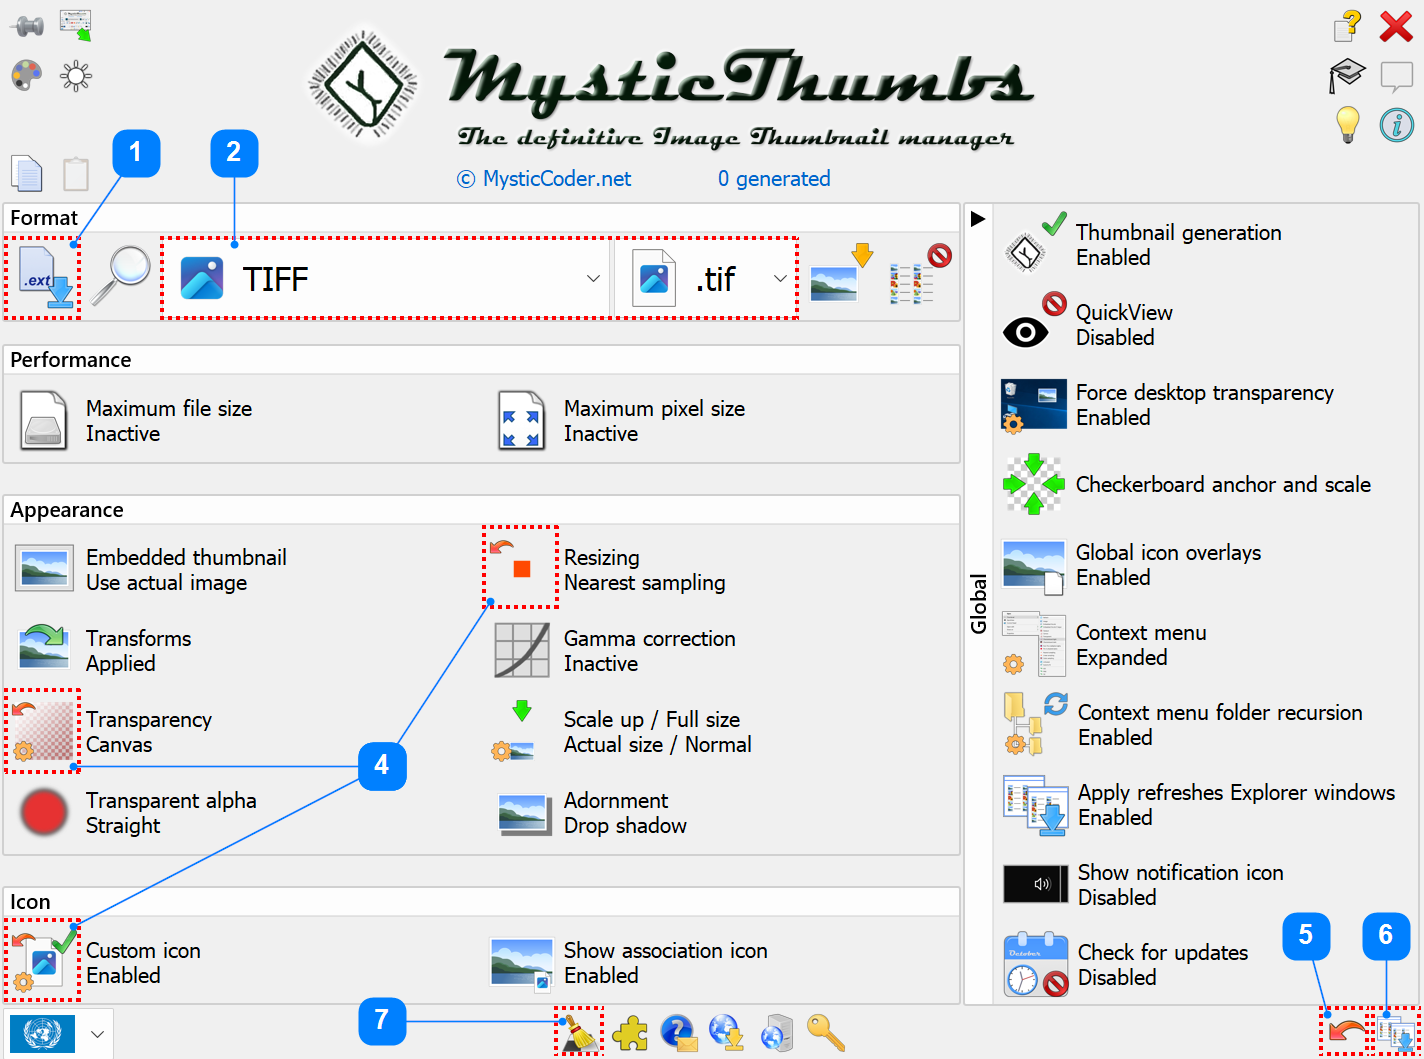Click the pushpin icon at top left
Image resolution: width=1424 pixels, height=1059 pixels.
coord(27,25)
